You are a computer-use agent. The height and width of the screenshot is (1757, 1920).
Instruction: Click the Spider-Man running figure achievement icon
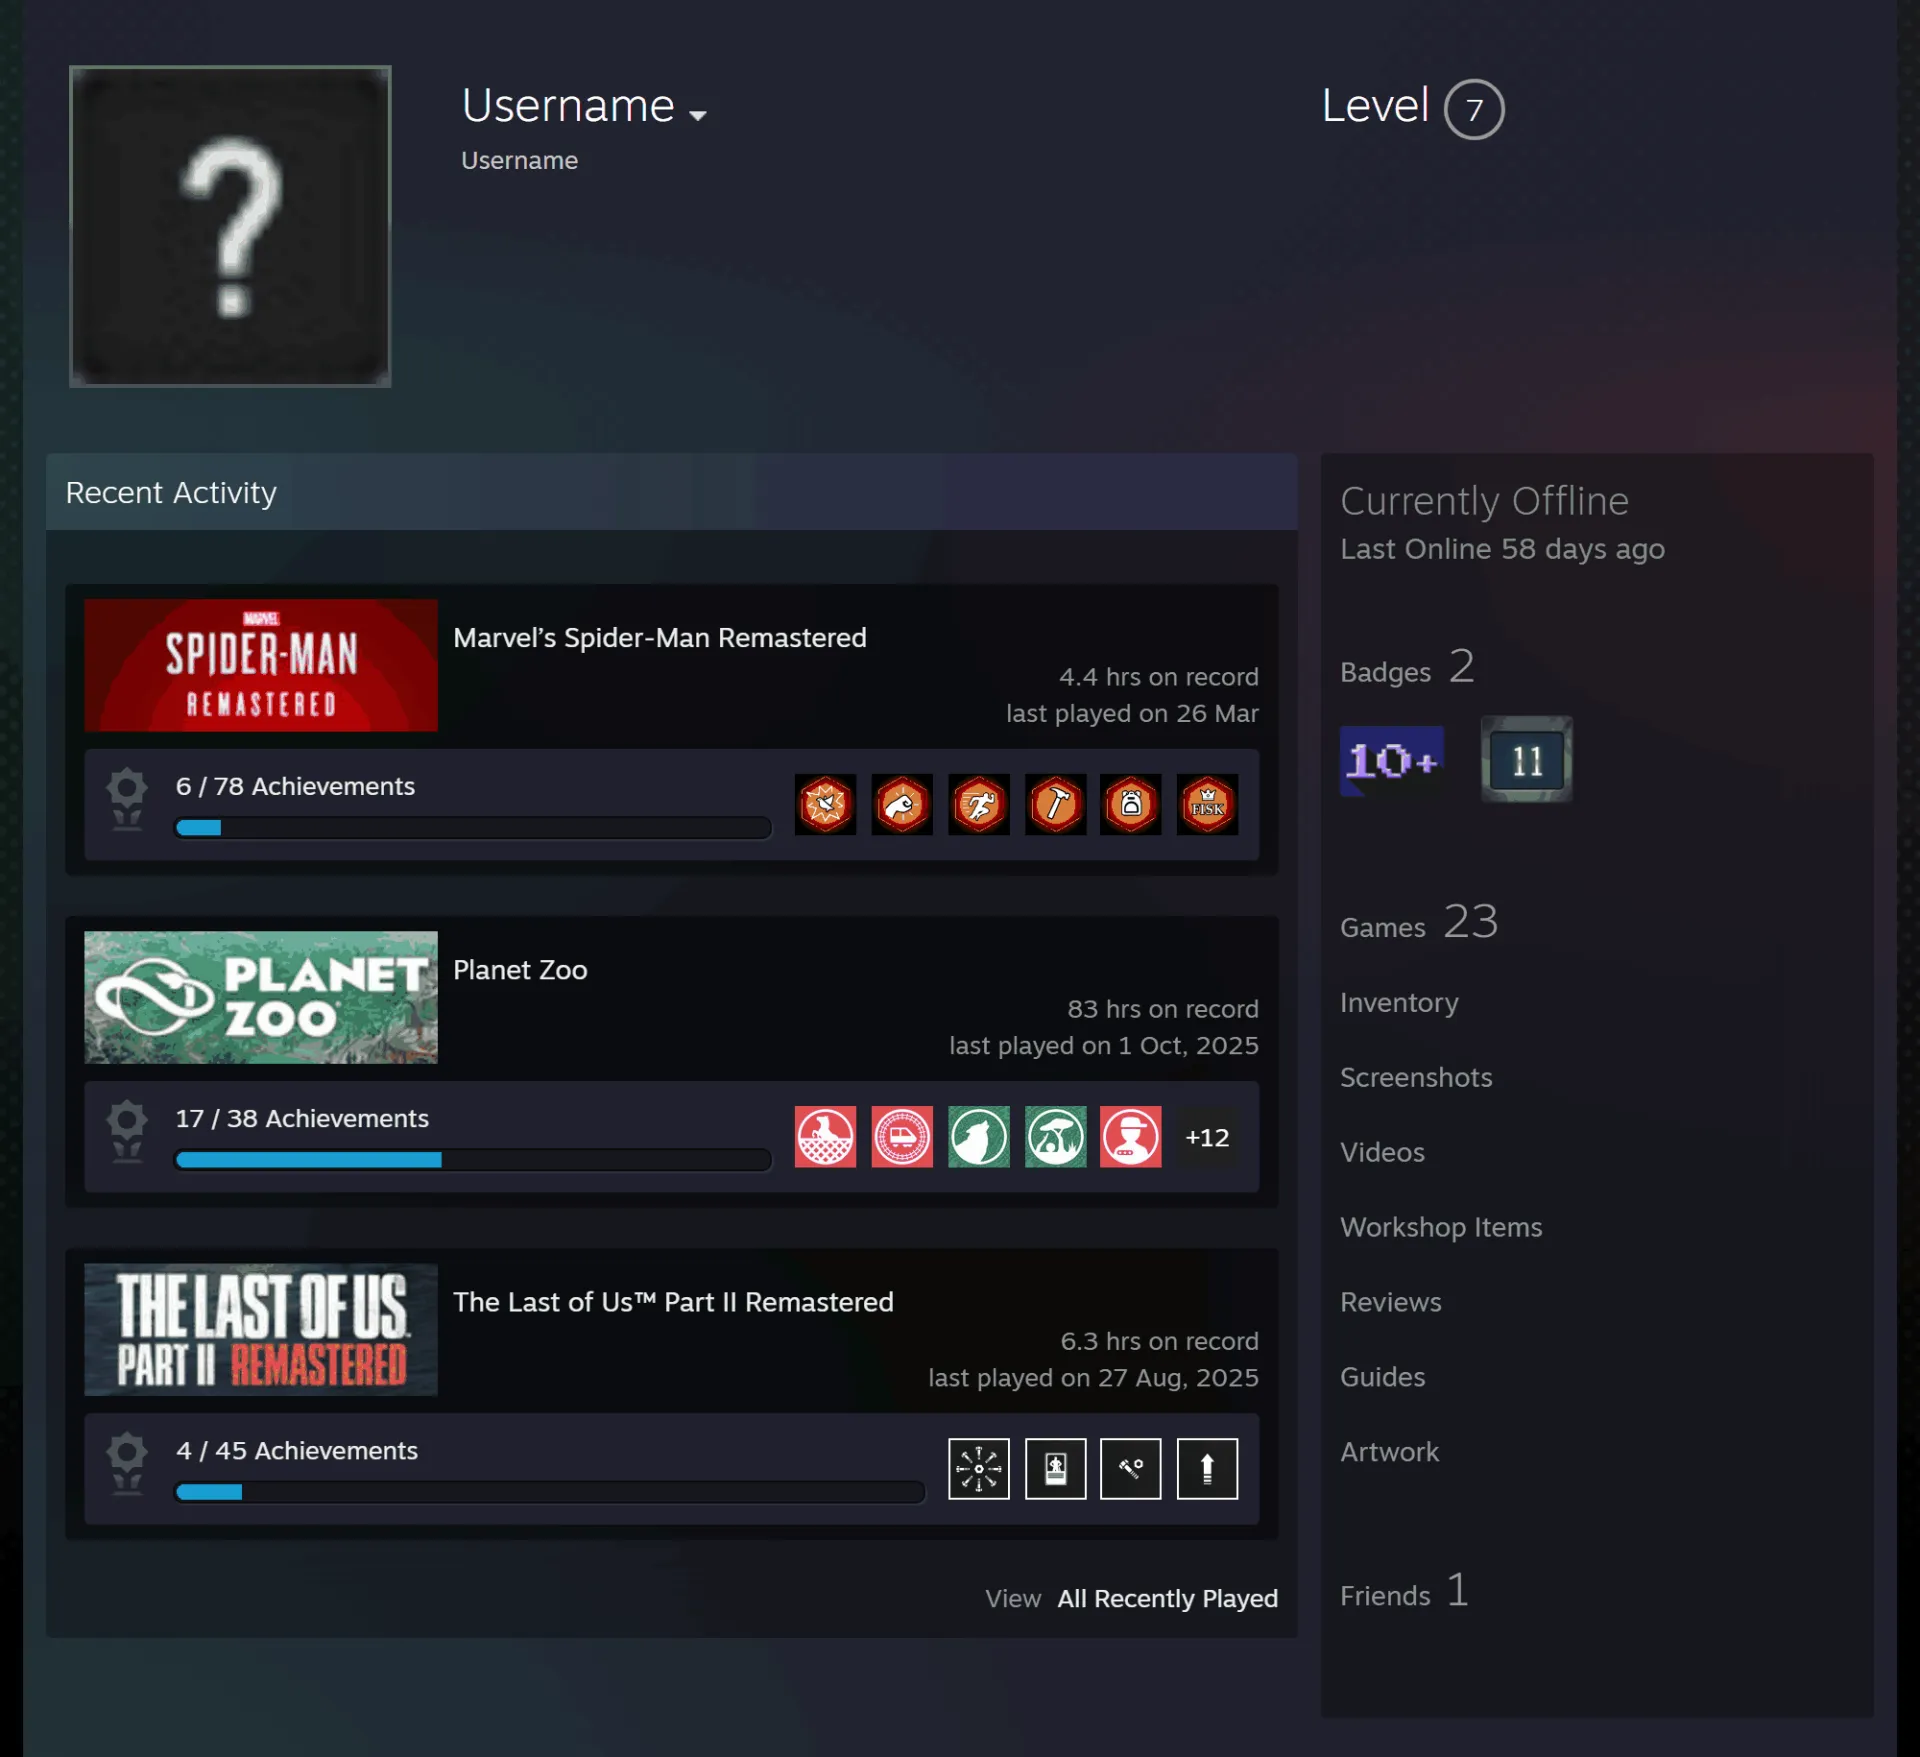978,804
